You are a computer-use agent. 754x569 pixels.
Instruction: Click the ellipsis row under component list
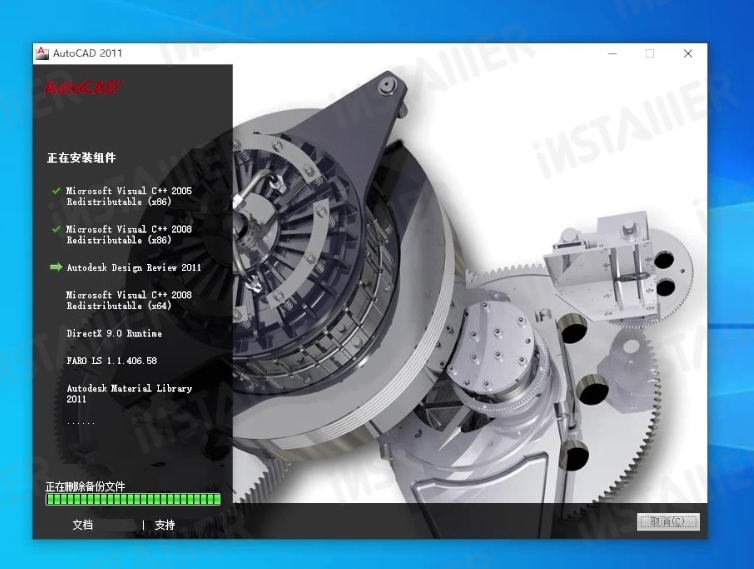point(81,423)
